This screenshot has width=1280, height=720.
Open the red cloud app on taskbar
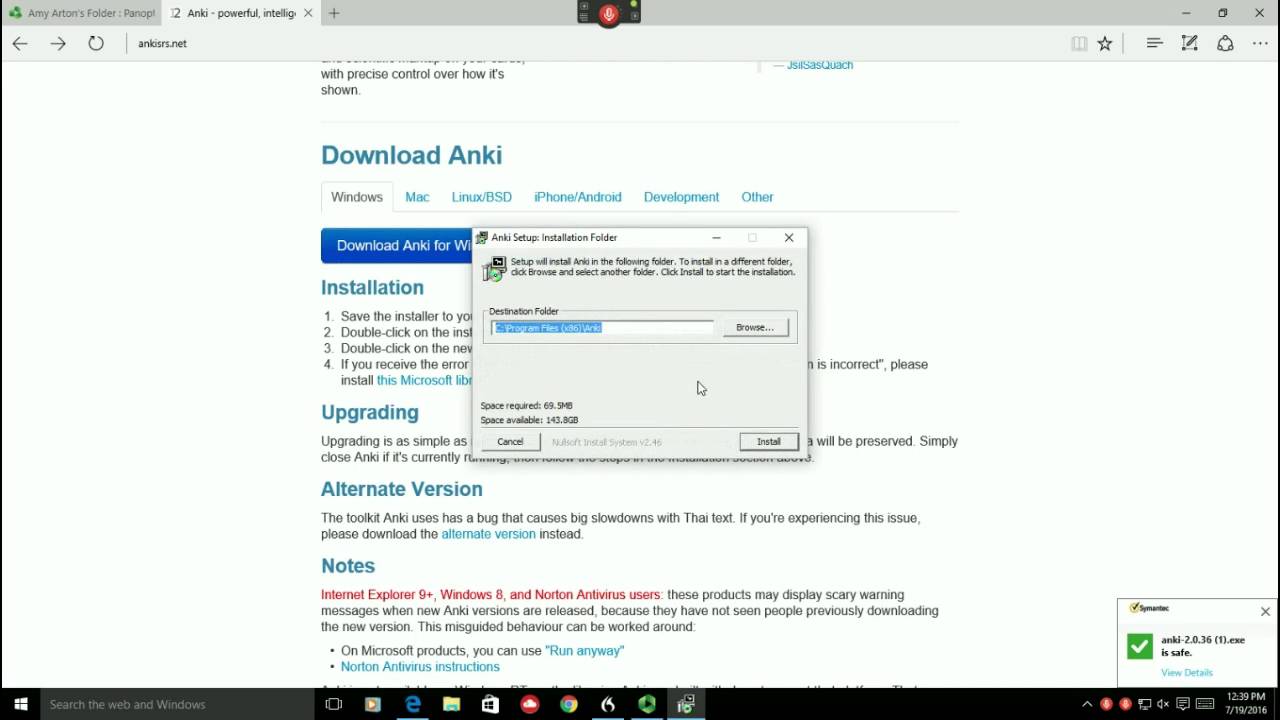[530, 704]
